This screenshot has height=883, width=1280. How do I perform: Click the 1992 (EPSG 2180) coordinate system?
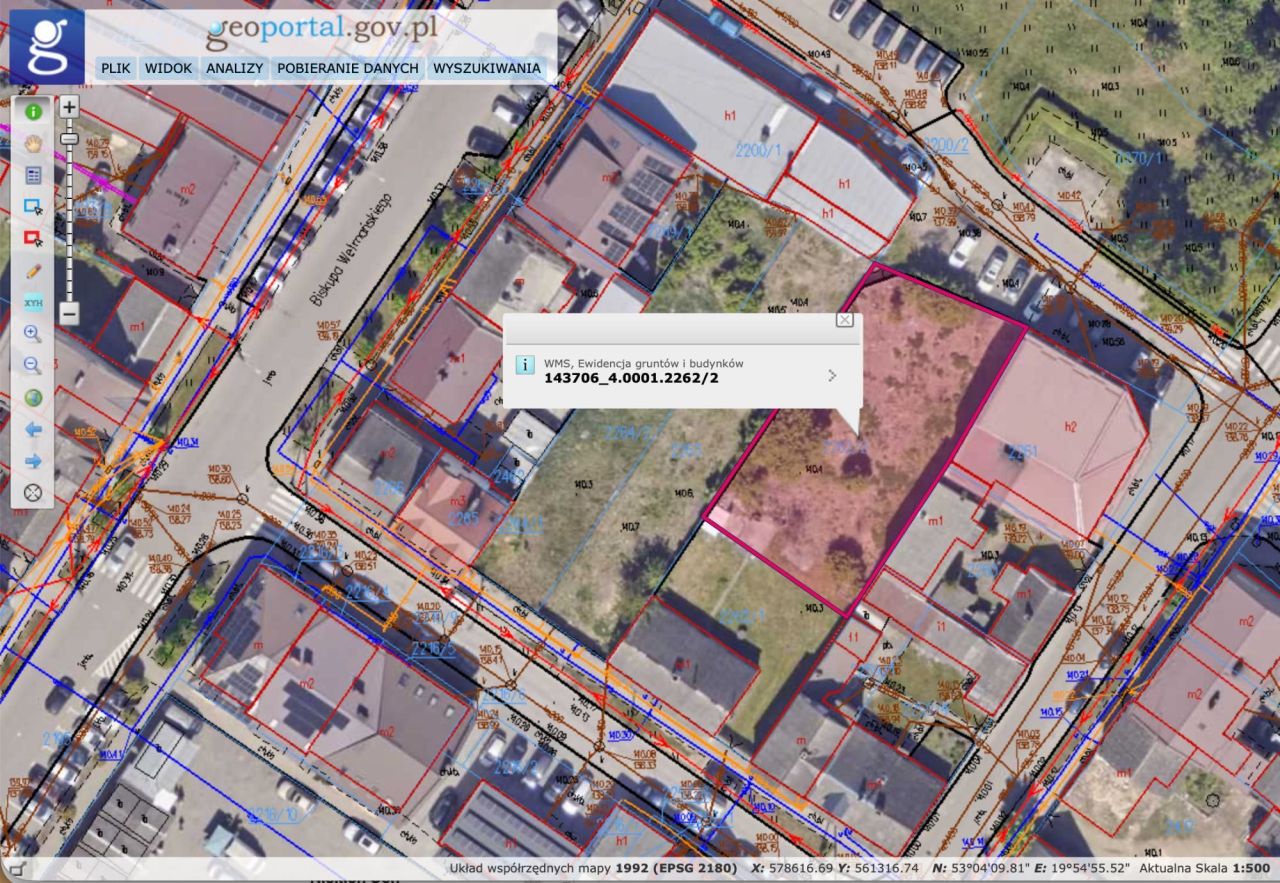677,868
